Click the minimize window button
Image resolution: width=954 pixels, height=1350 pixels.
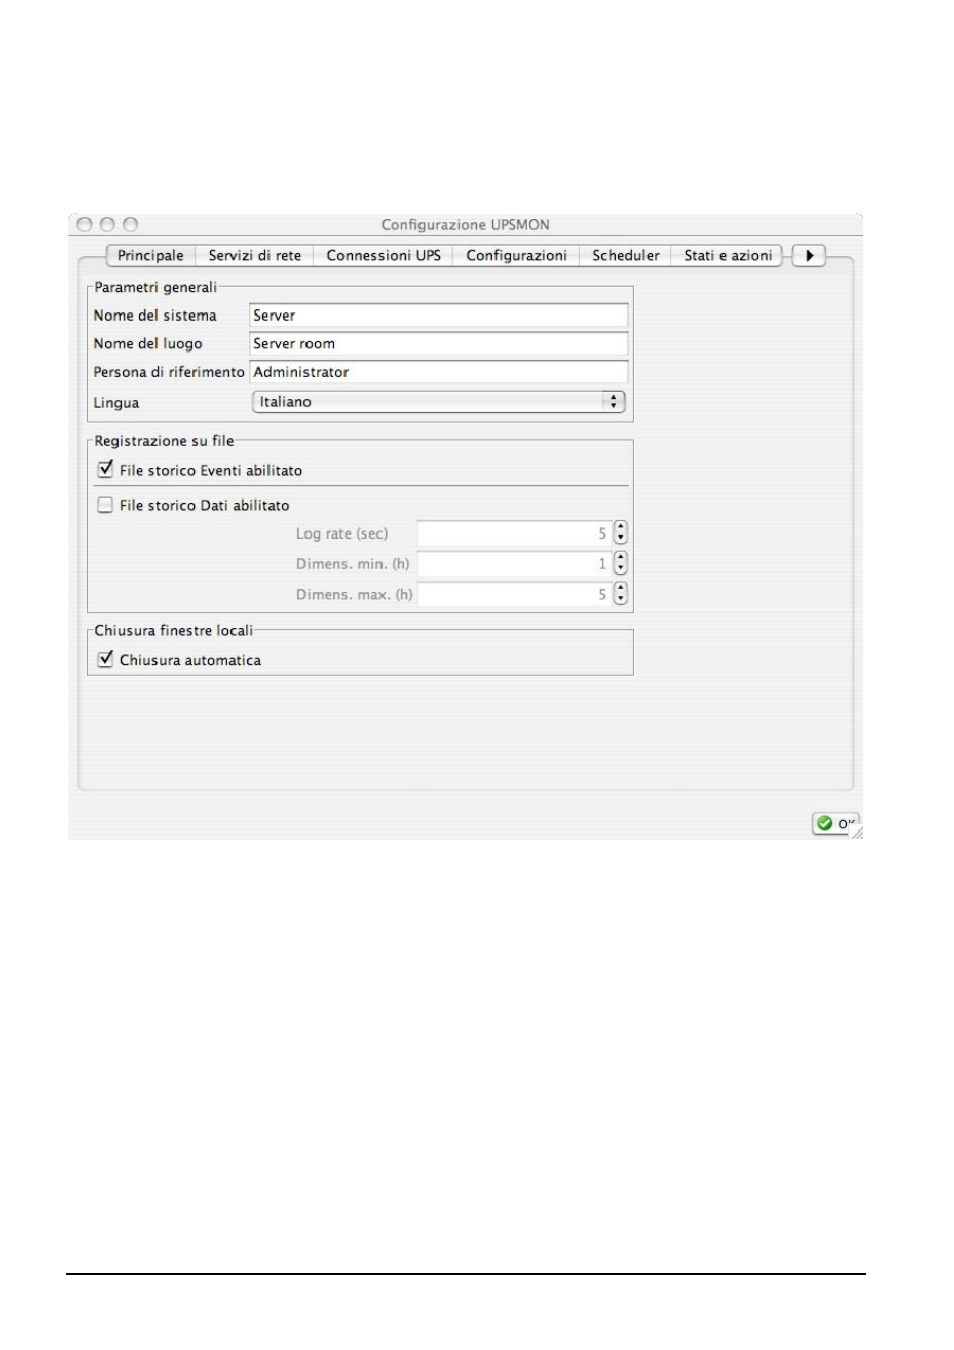[x=107, y=225]
